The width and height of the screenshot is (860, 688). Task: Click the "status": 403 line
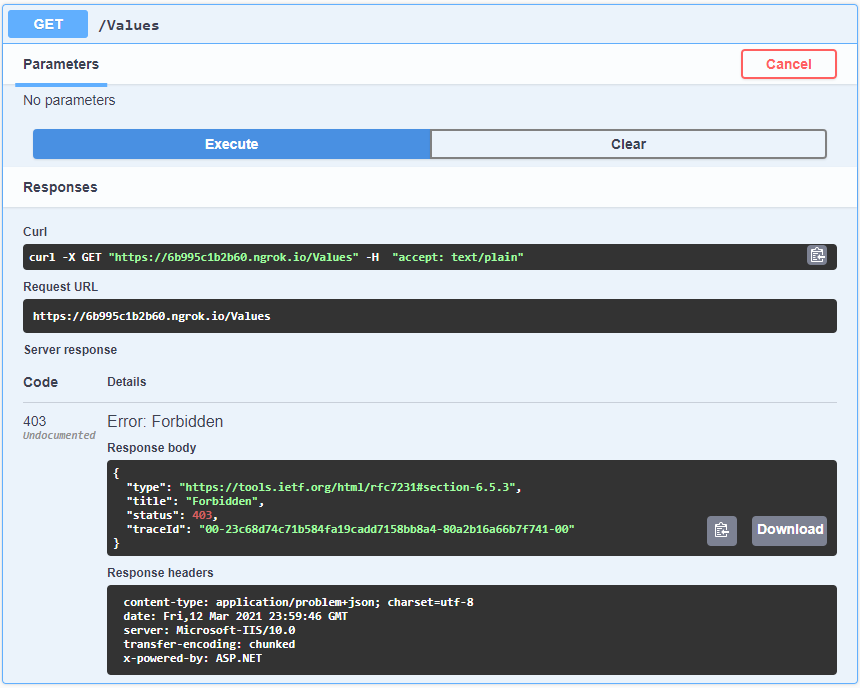[172, 515]
